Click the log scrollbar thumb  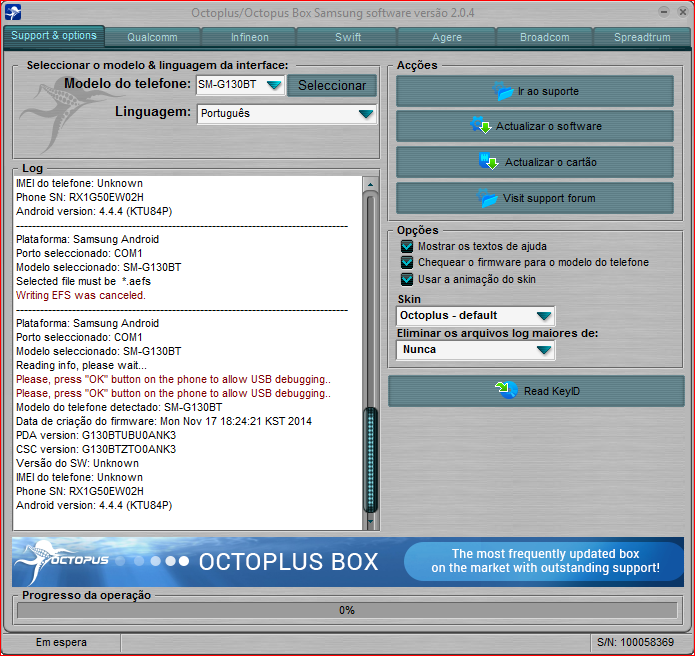(371, 460)
